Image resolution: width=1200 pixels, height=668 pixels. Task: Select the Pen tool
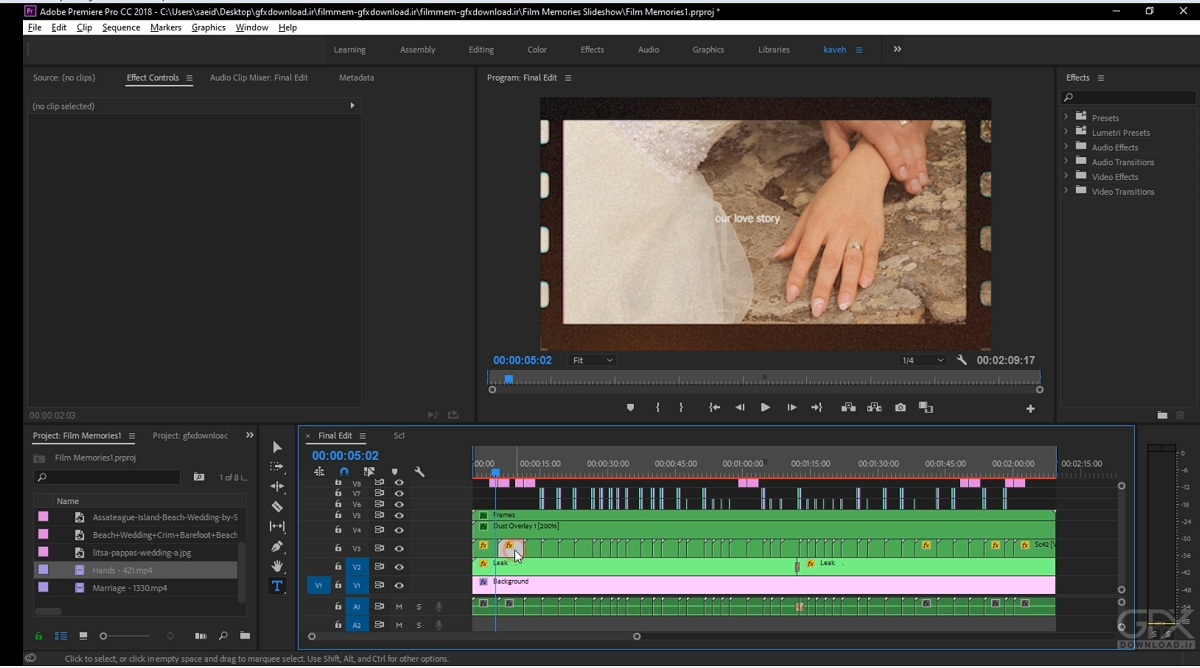click(277, 547)
